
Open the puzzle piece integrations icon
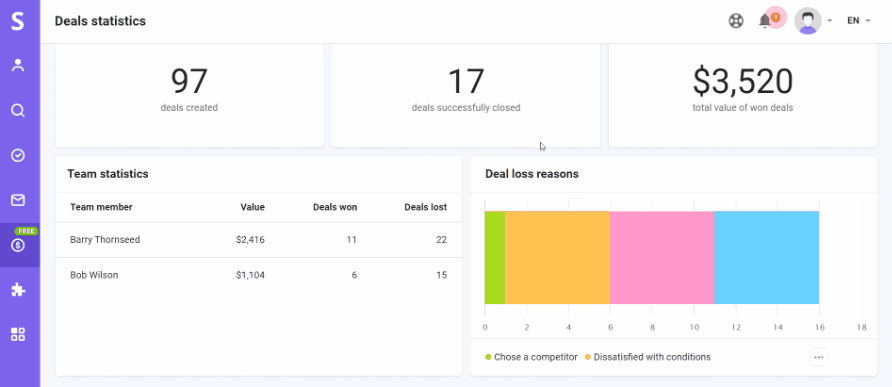tap(18, 290)
